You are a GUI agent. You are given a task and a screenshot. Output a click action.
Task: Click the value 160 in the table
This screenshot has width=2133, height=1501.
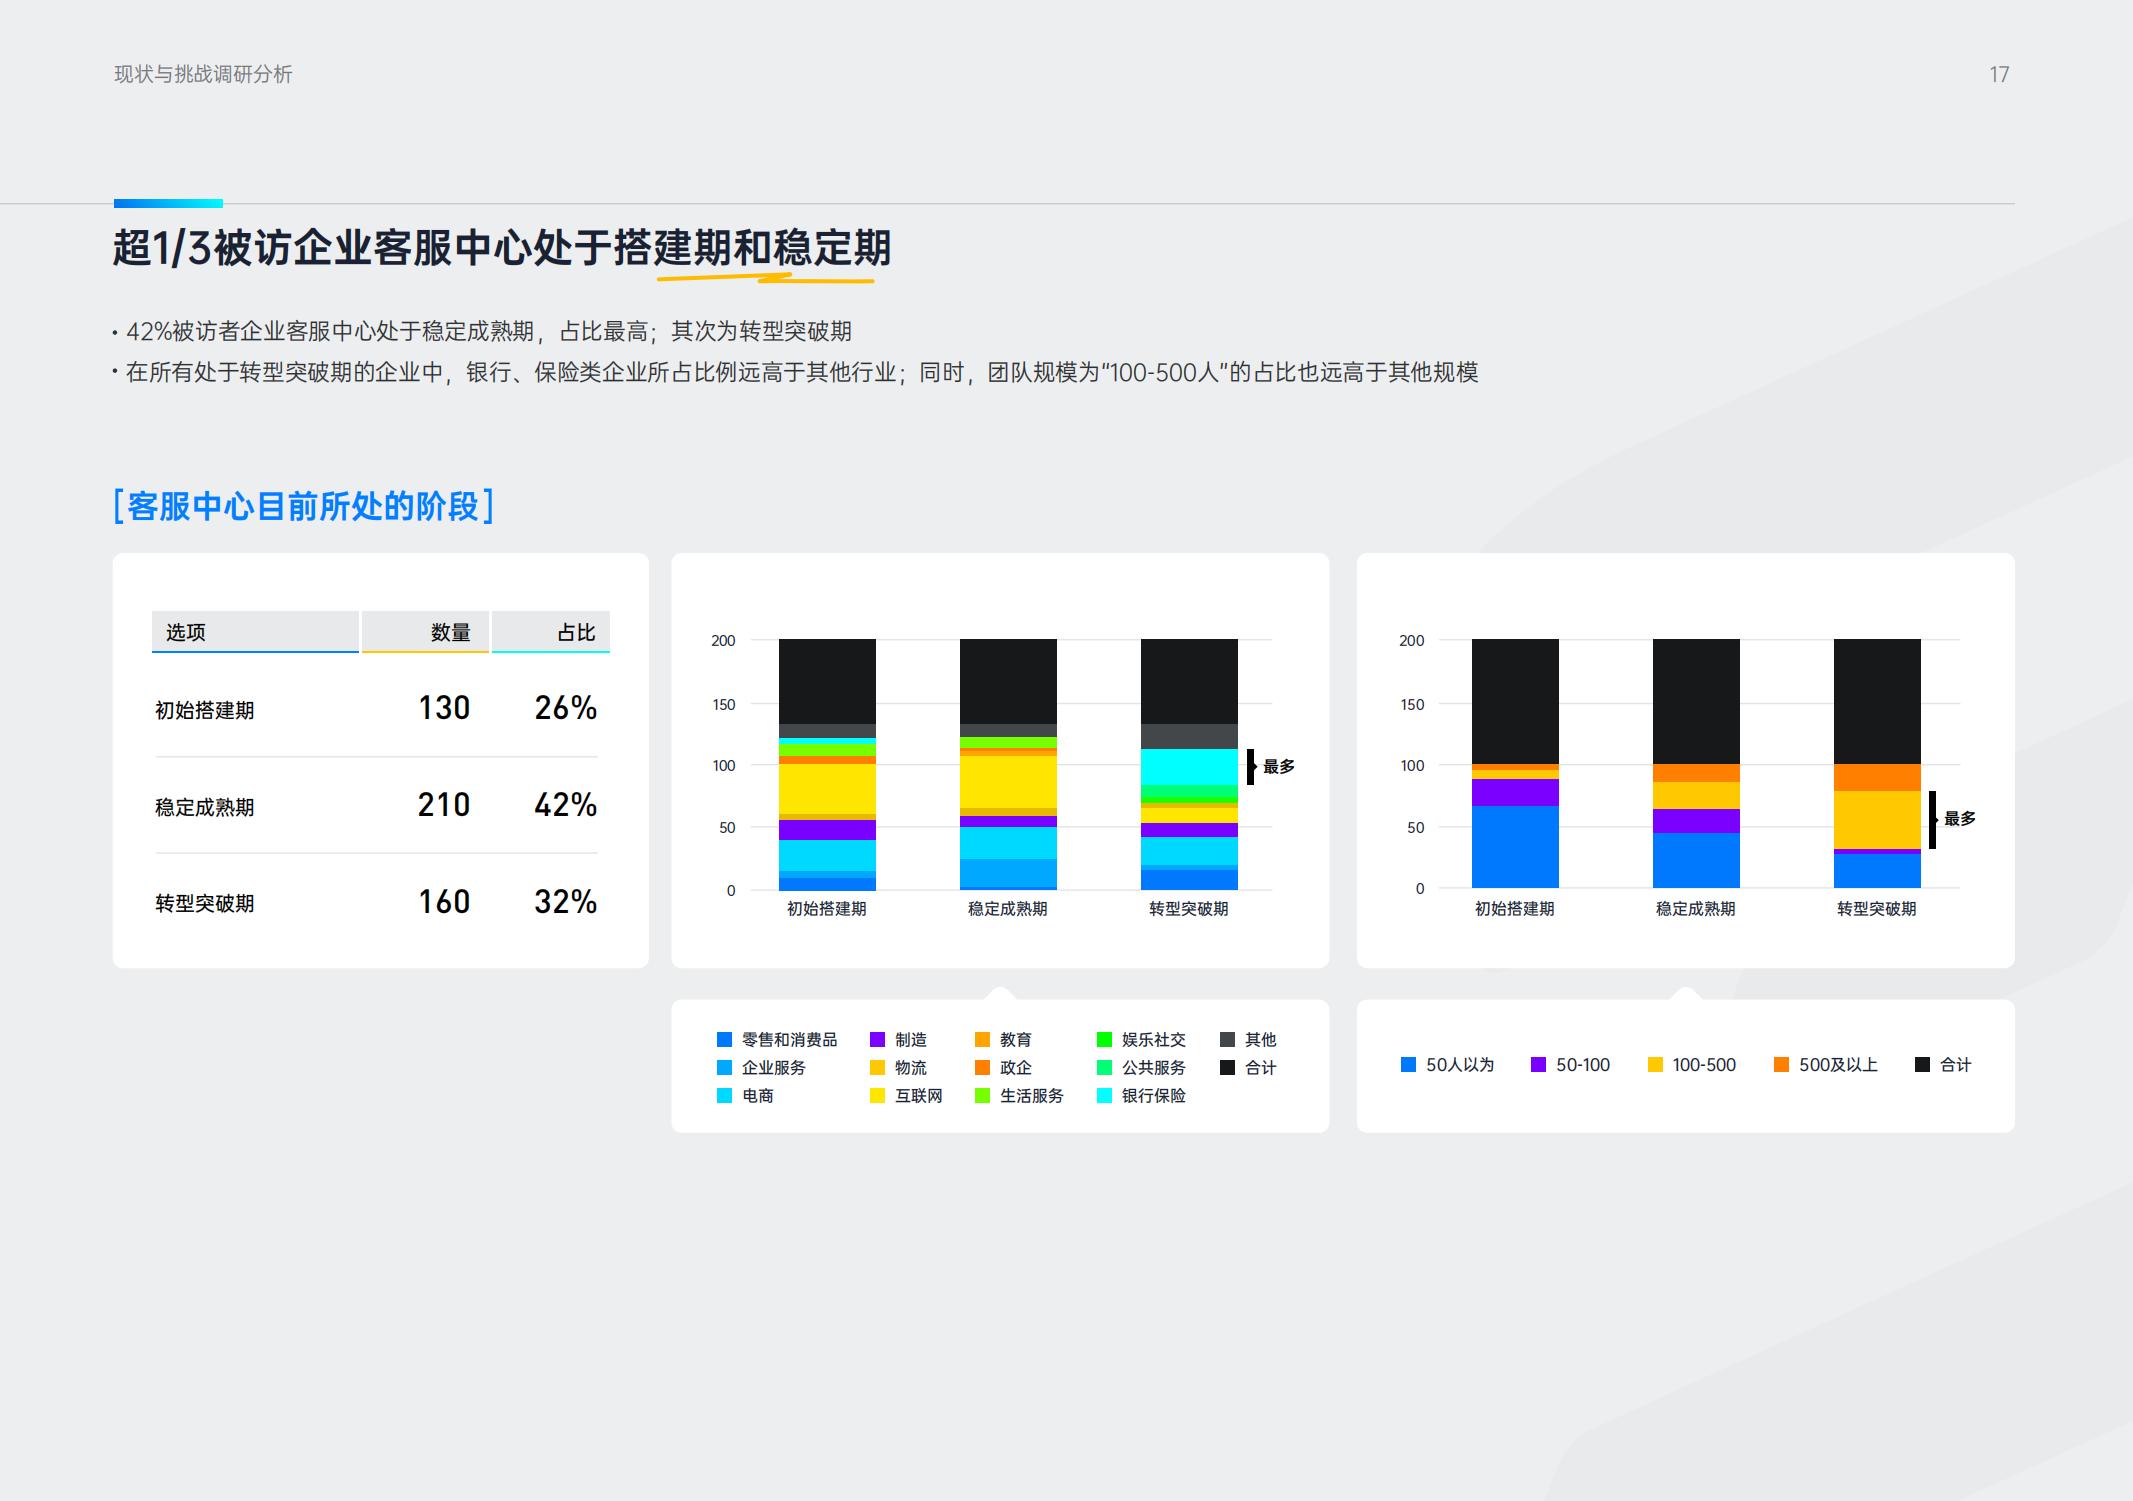(x=444, y=902)
